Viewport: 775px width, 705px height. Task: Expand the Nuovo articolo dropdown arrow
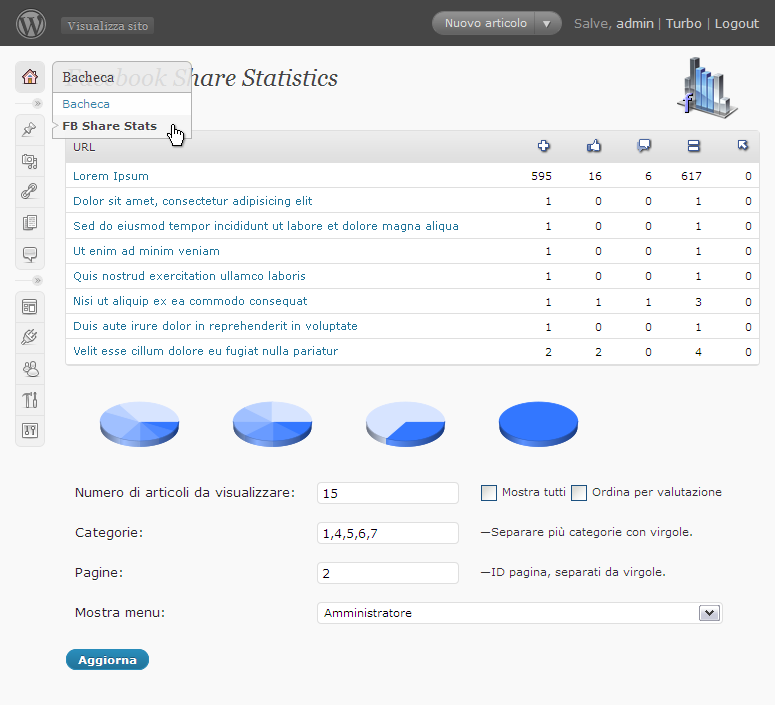[x=546, y=23]
